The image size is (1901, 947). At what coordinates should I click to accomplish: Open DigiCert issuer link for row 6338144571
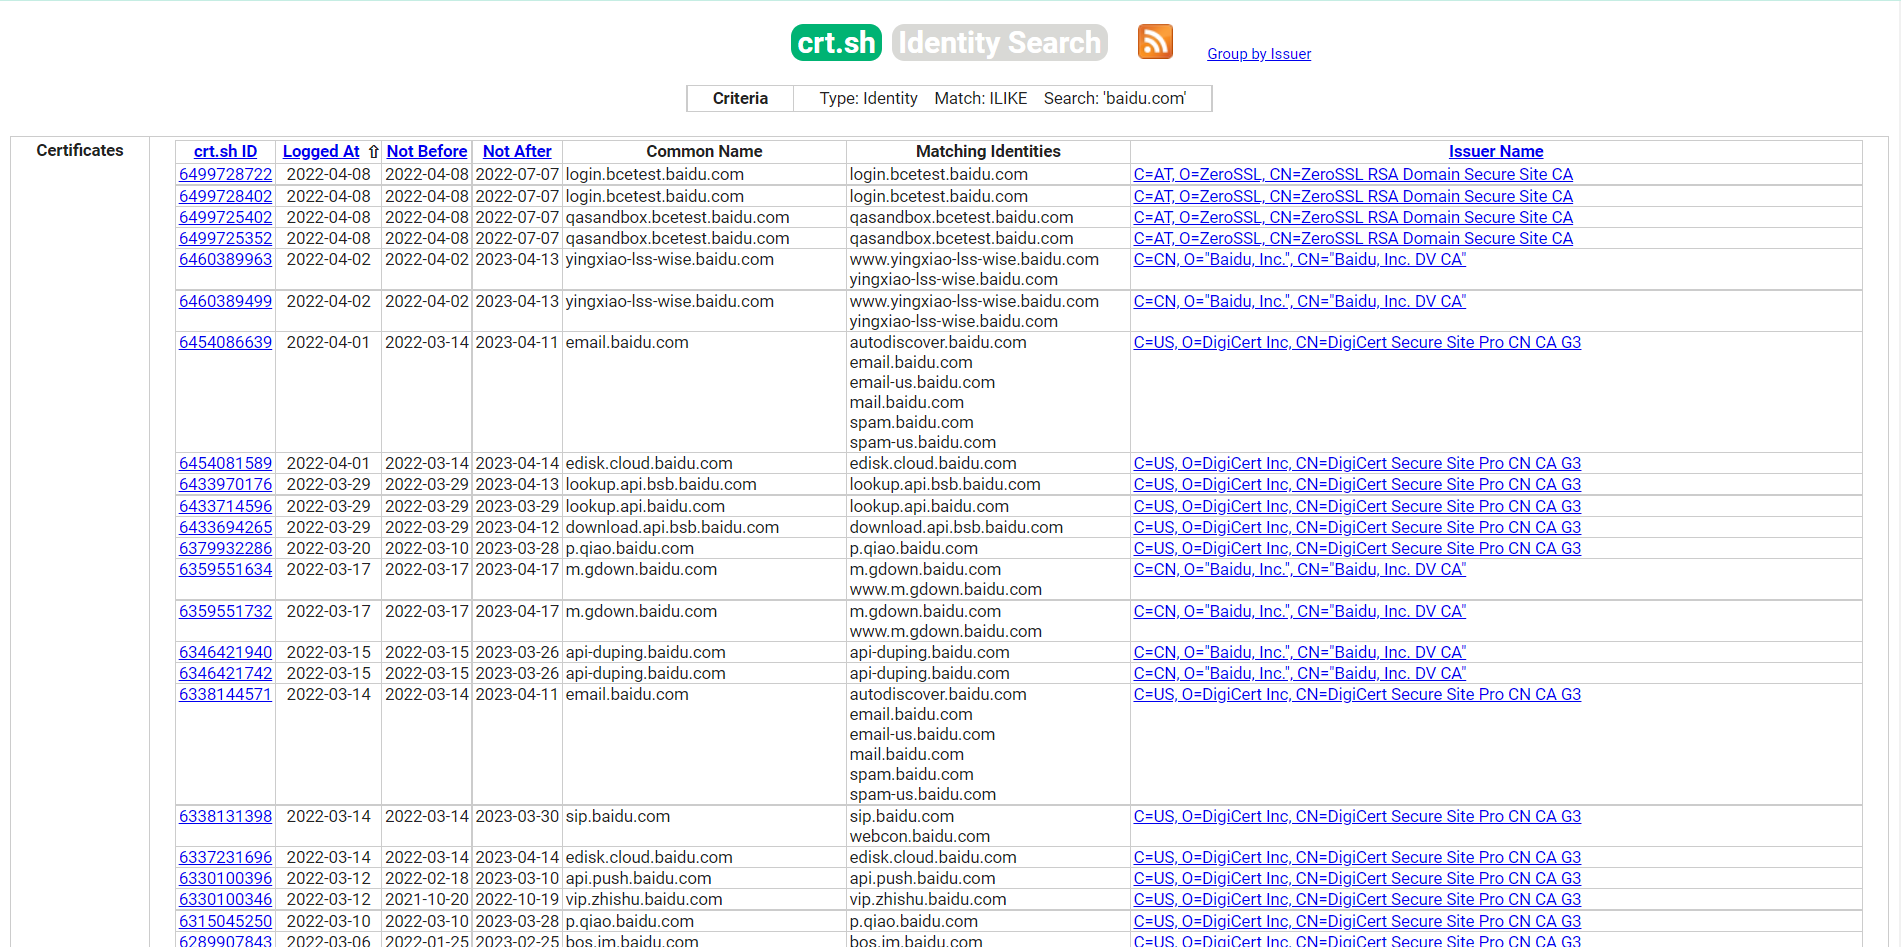coord(1357,694)
